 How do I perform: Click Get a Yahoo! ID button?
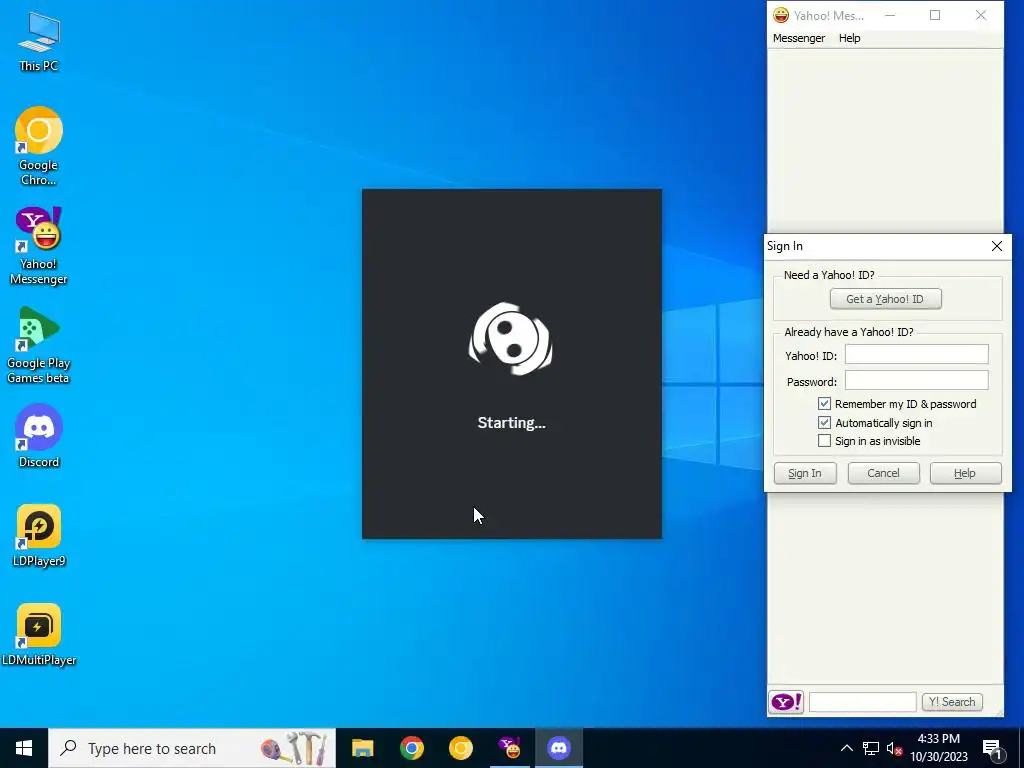[x=886, y=298]
